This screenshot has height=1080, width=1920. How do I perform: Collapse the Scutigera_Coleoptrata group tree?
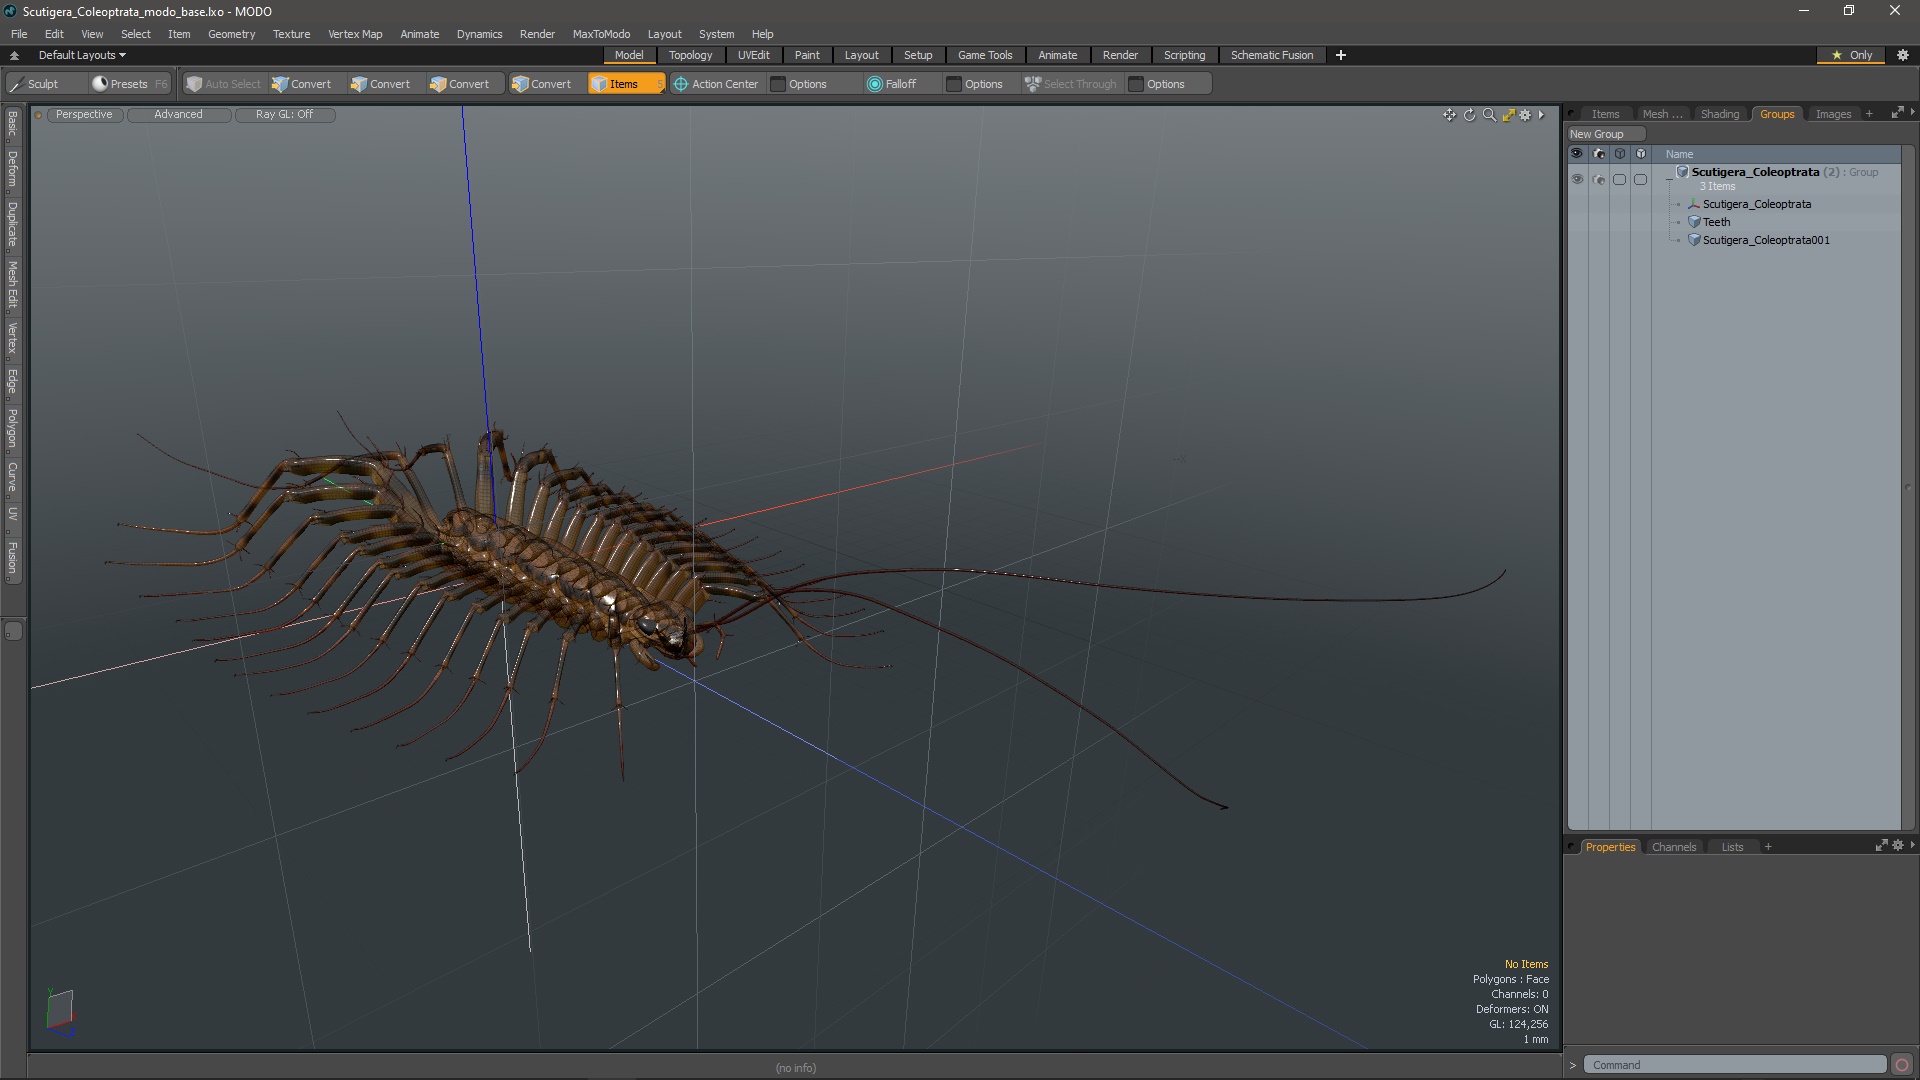click(x=1668, y=180)
